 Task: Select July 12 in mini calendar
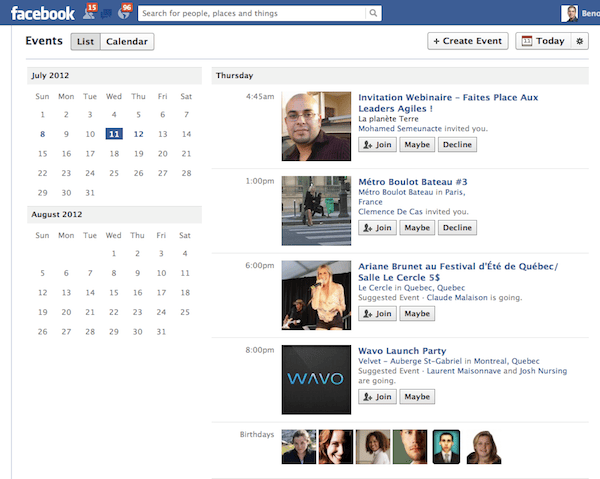139,134
